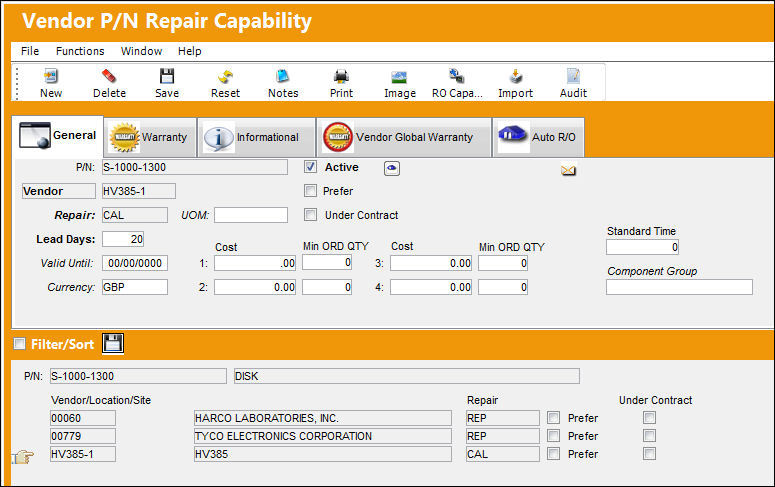The height and width of the screenshot is (487, 775).
Task: Click the eye icon next to Active
Action: click(x=392, y=169)
